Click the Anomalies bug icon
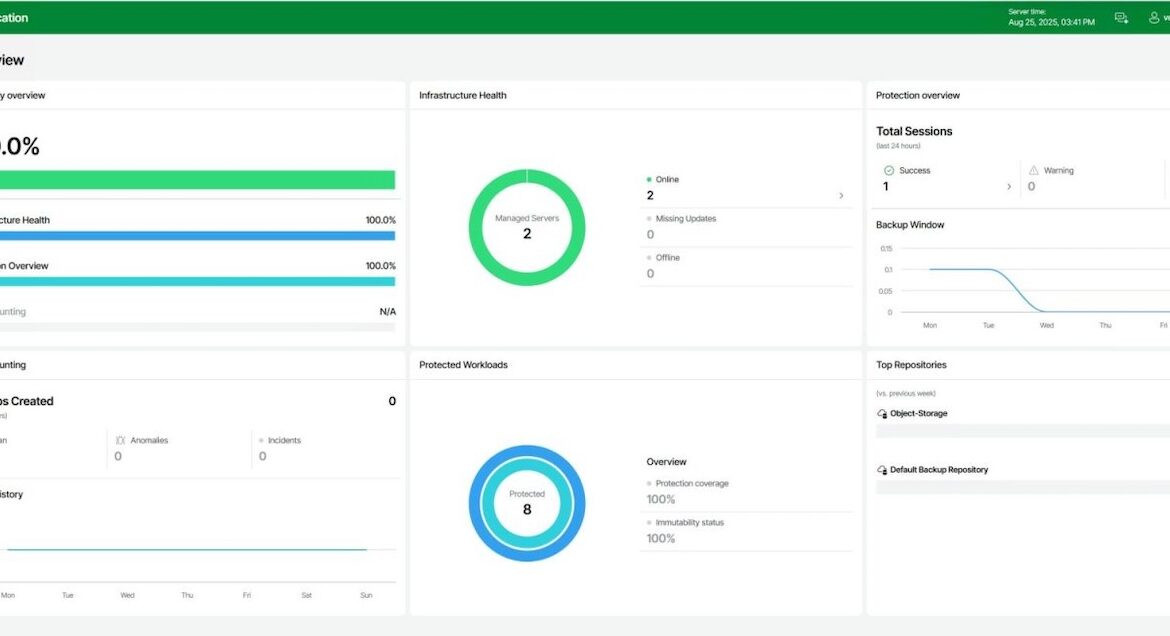Image resolution: width=1170 pixels, height=636 pixels. [120, 440]
